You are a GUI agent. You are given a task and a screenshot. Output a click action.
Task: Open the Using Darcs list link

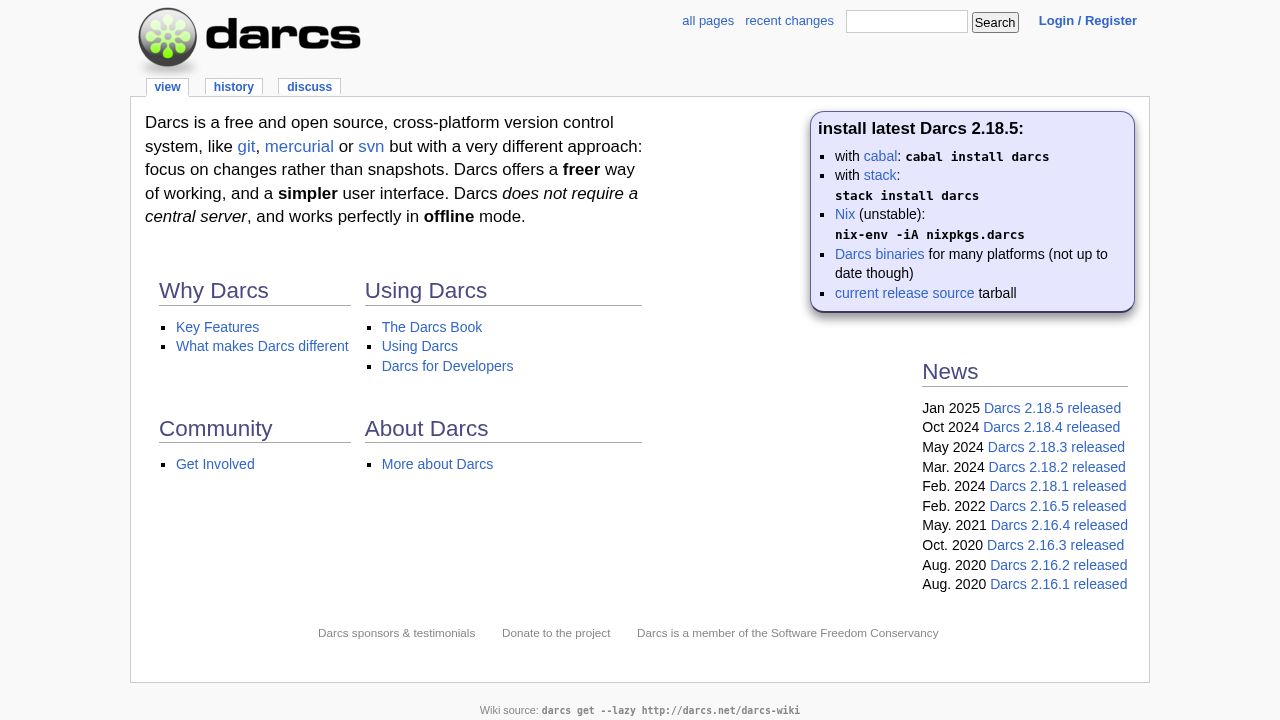click(420, 346)
